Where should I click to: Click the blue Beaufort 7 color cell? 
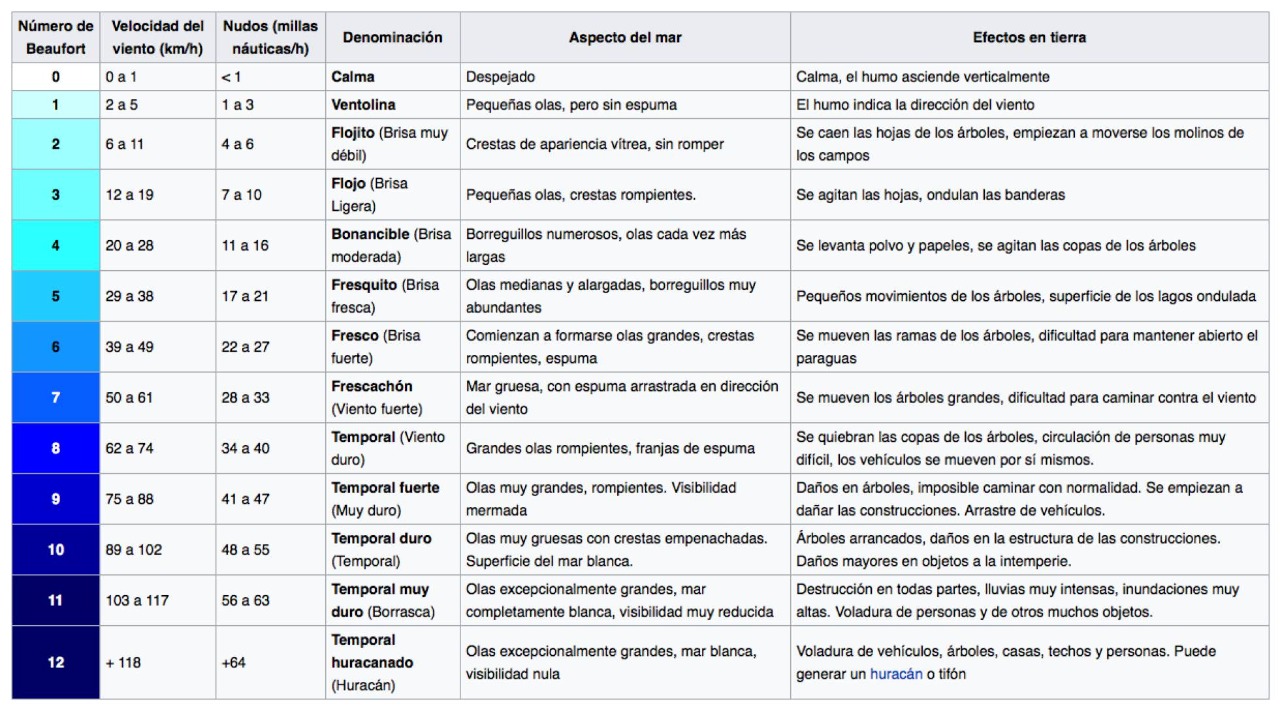tap(56, 397)
